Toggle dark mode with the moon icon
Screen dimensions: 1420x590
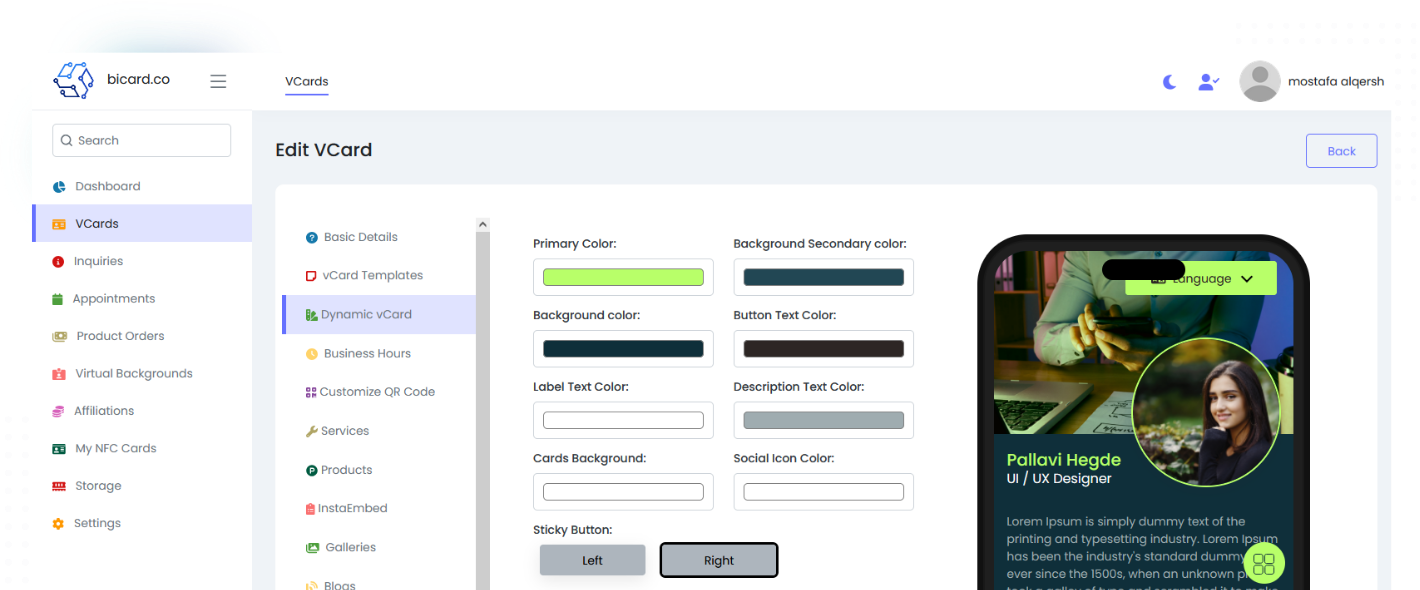click(x=1169, y=82)
